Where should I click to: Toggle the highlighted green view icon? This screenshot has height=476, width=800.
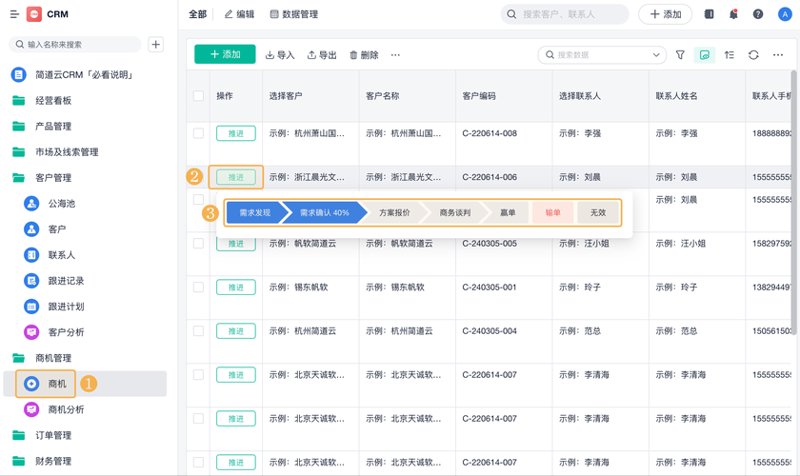pos(705,55)
